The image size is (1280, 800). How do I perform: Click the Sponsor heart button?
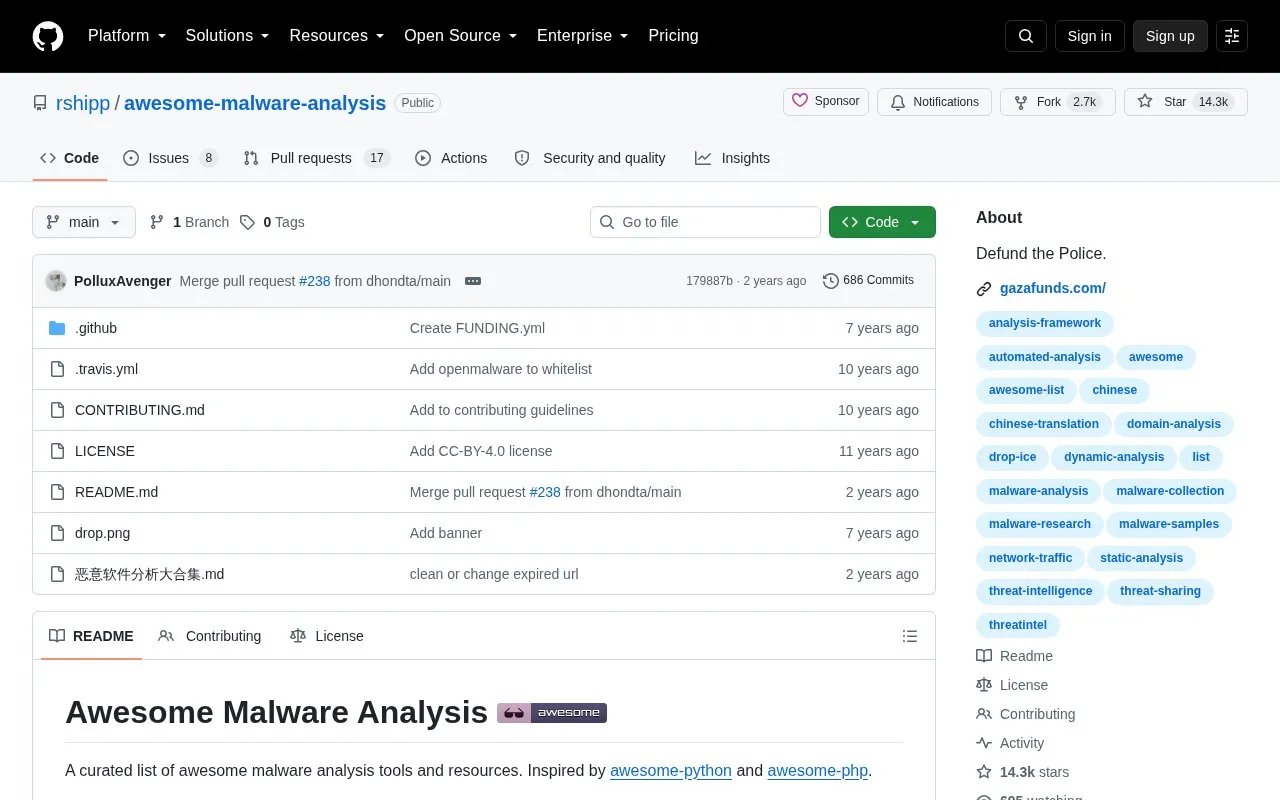(826, 102)
